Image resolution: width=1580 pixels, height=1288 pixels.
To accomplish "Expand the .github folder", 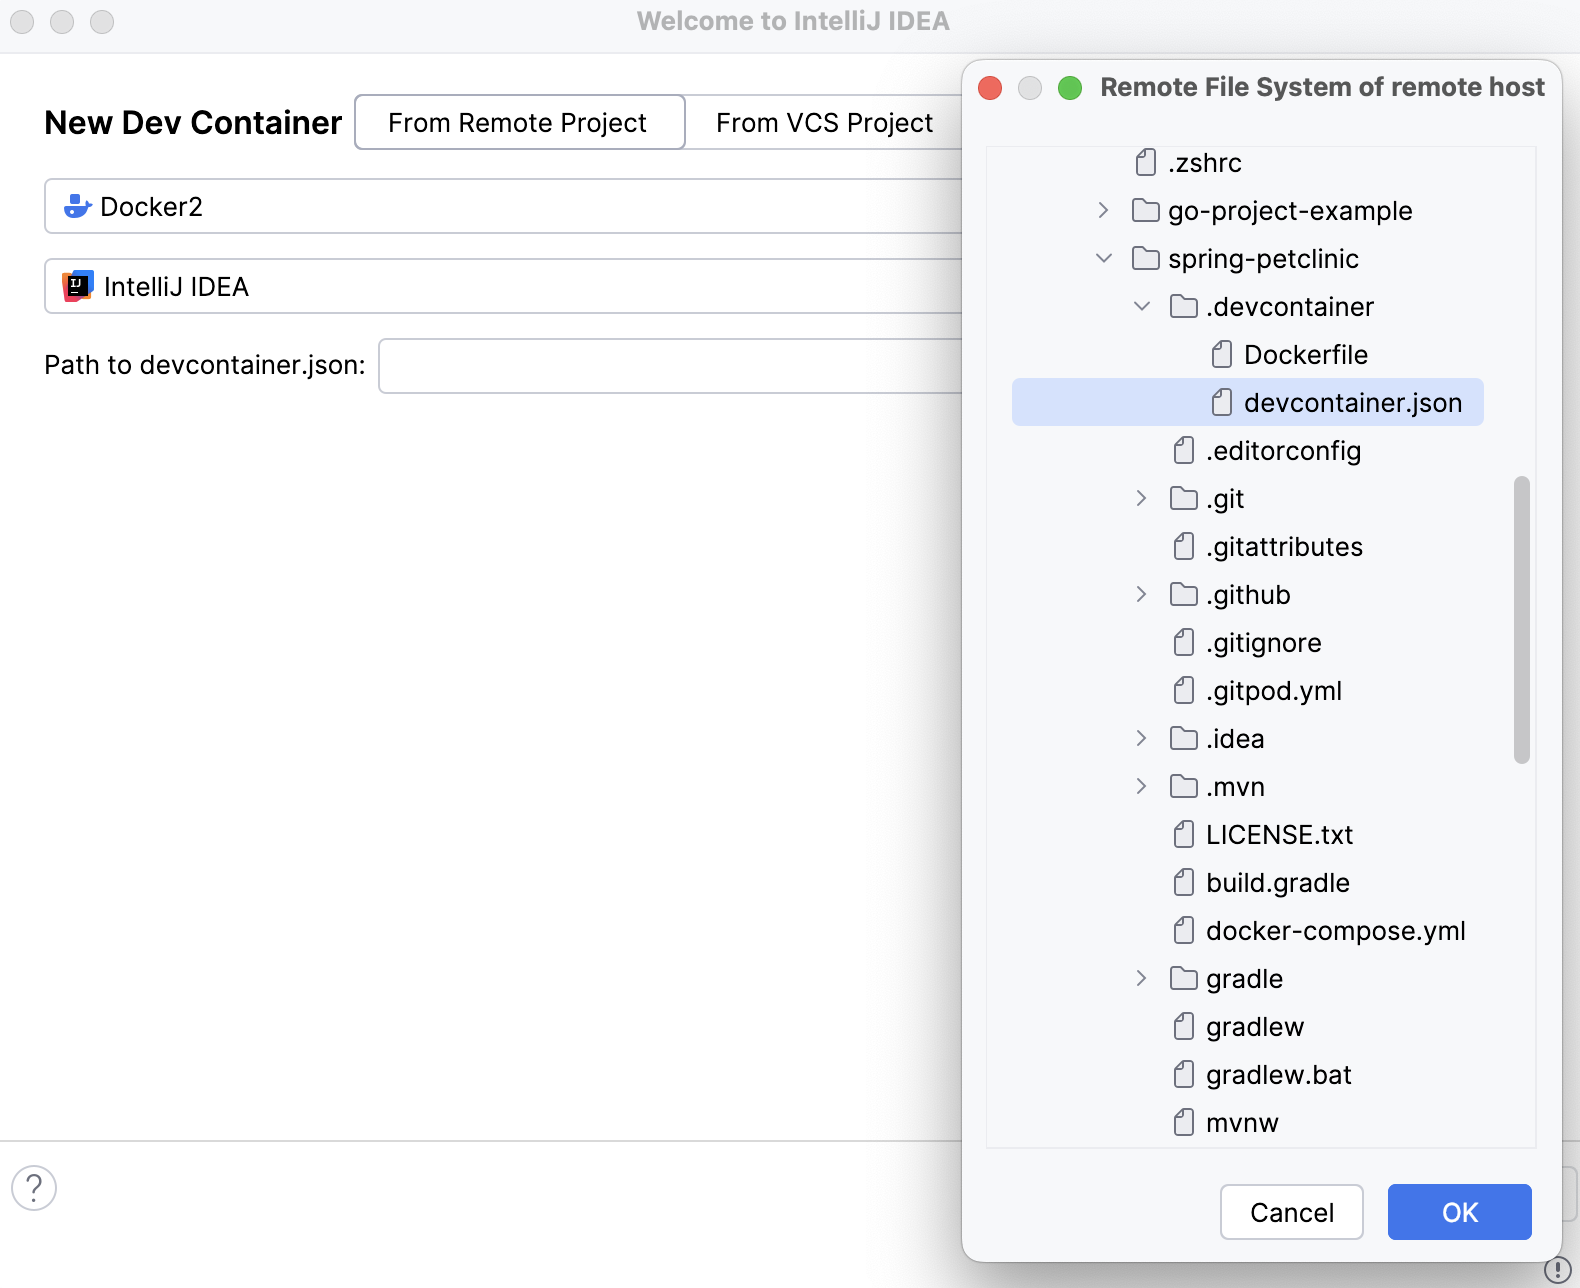I will 1142,595.
